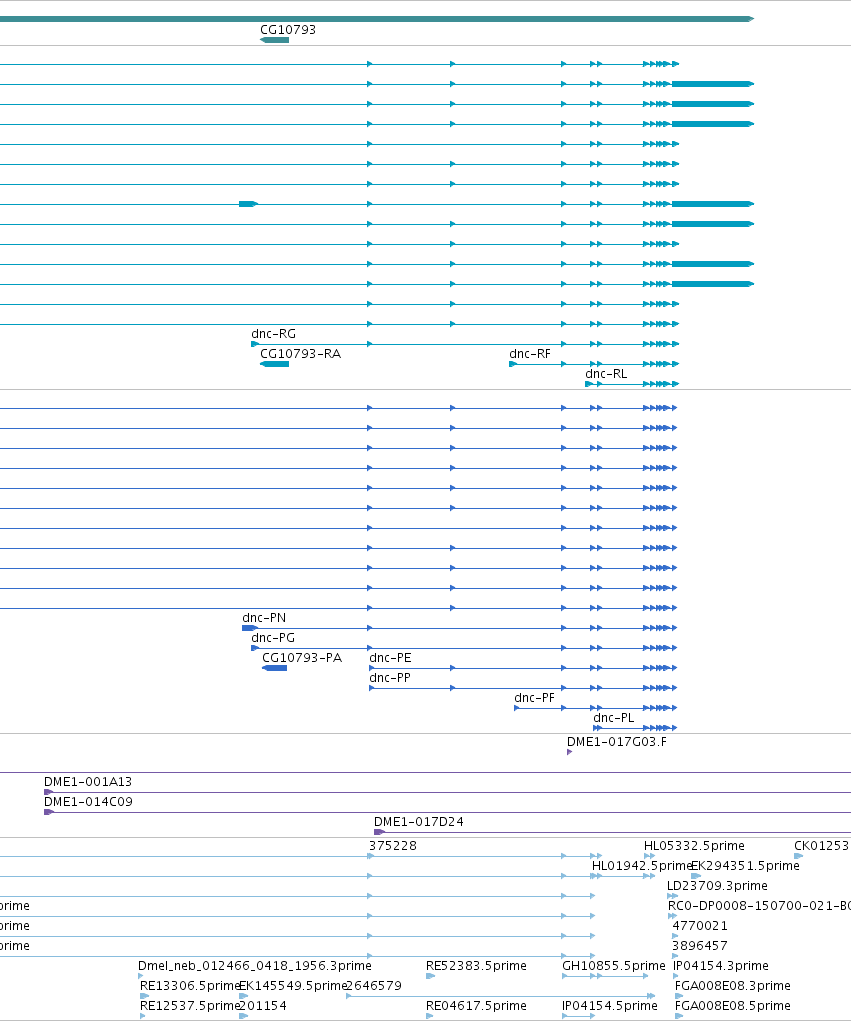Select the EK294351.5prime EST label

click(x=745, y=866)
